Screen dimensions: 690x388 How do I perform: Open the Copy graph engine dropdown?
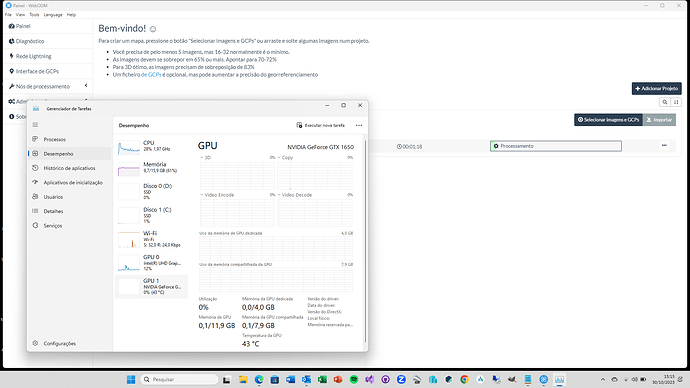pos(285,157)
